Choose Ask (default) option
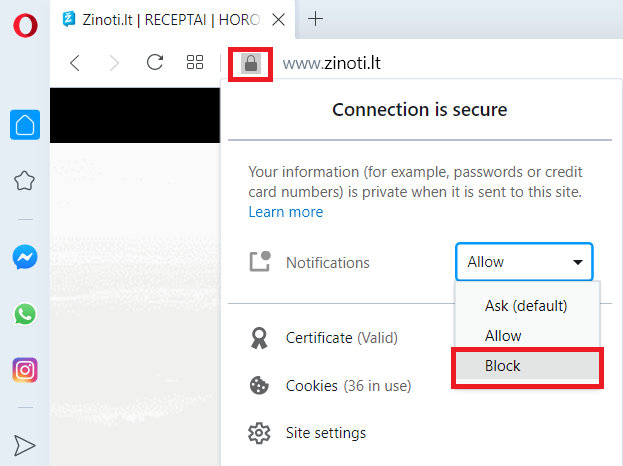This screenshot has width=623, height=466. (x=527, y=306)
